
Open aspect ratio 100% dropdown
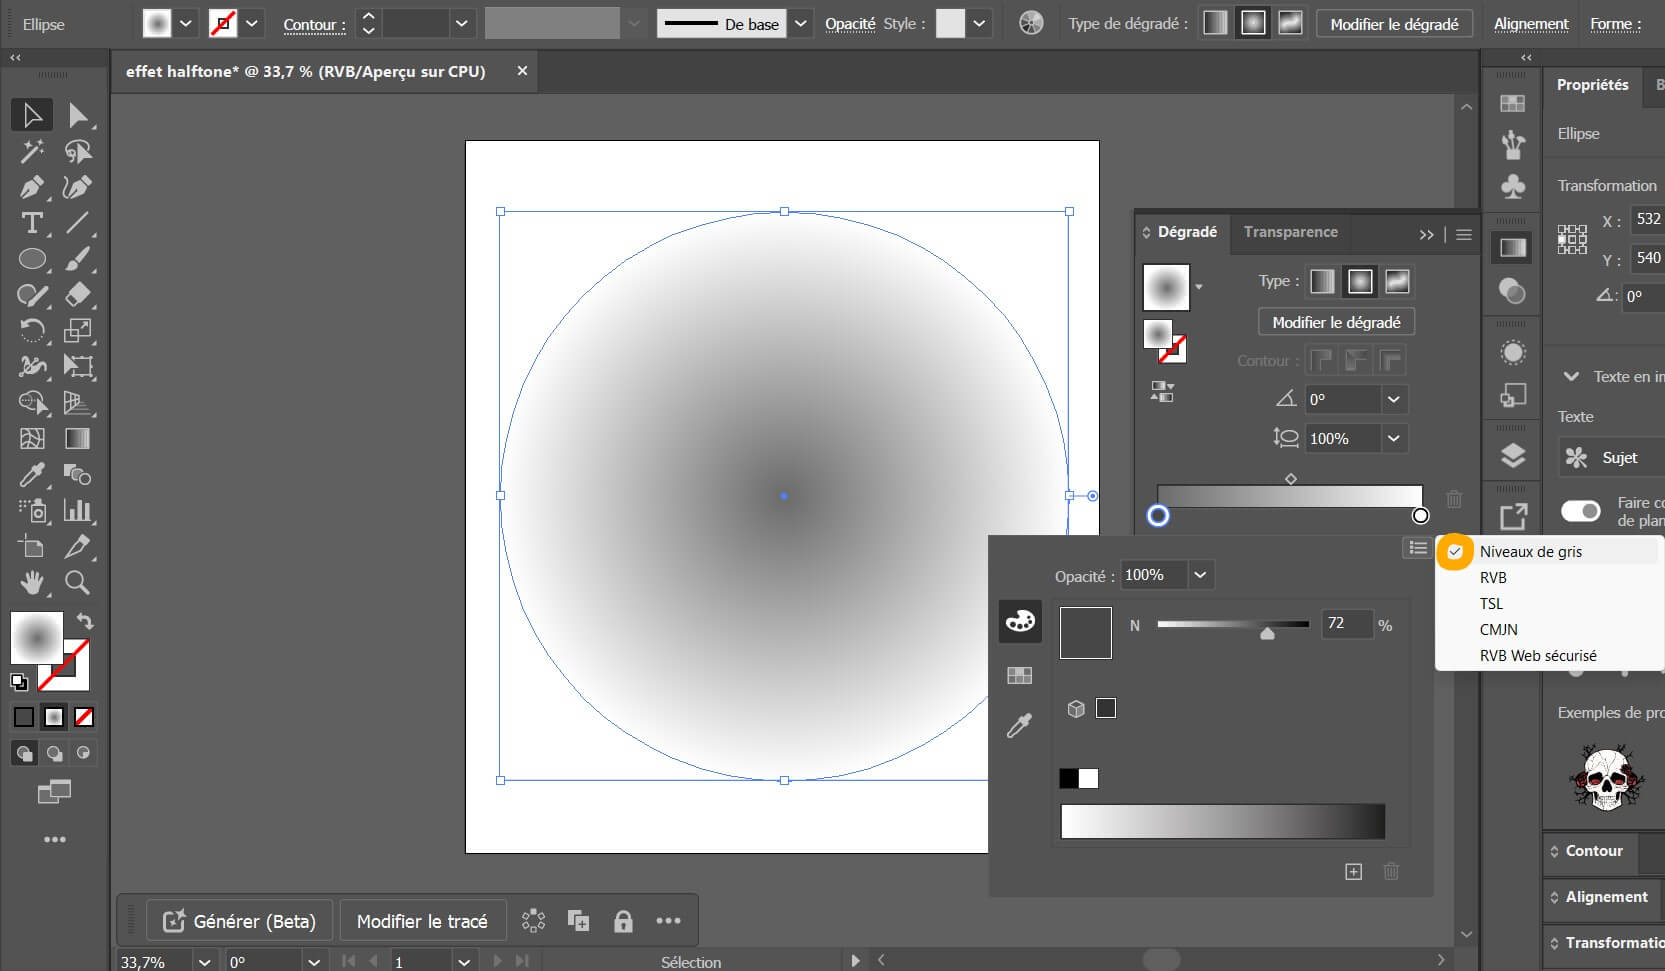pyautogui.click(x=1394, y=438)
